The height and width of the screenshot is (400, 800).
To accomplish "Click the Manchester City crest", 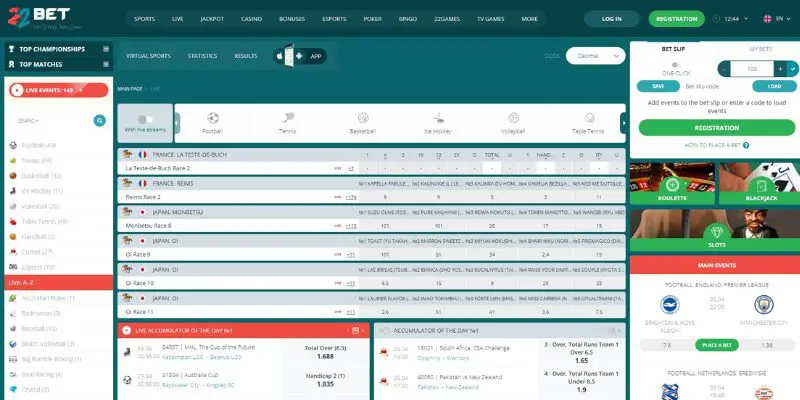I will click(764, 305).
